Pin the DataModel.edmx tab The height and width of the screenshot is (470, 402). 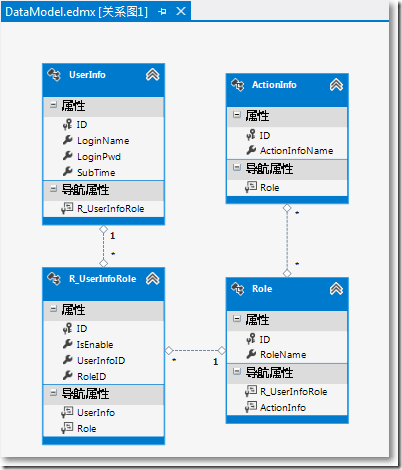162,12
